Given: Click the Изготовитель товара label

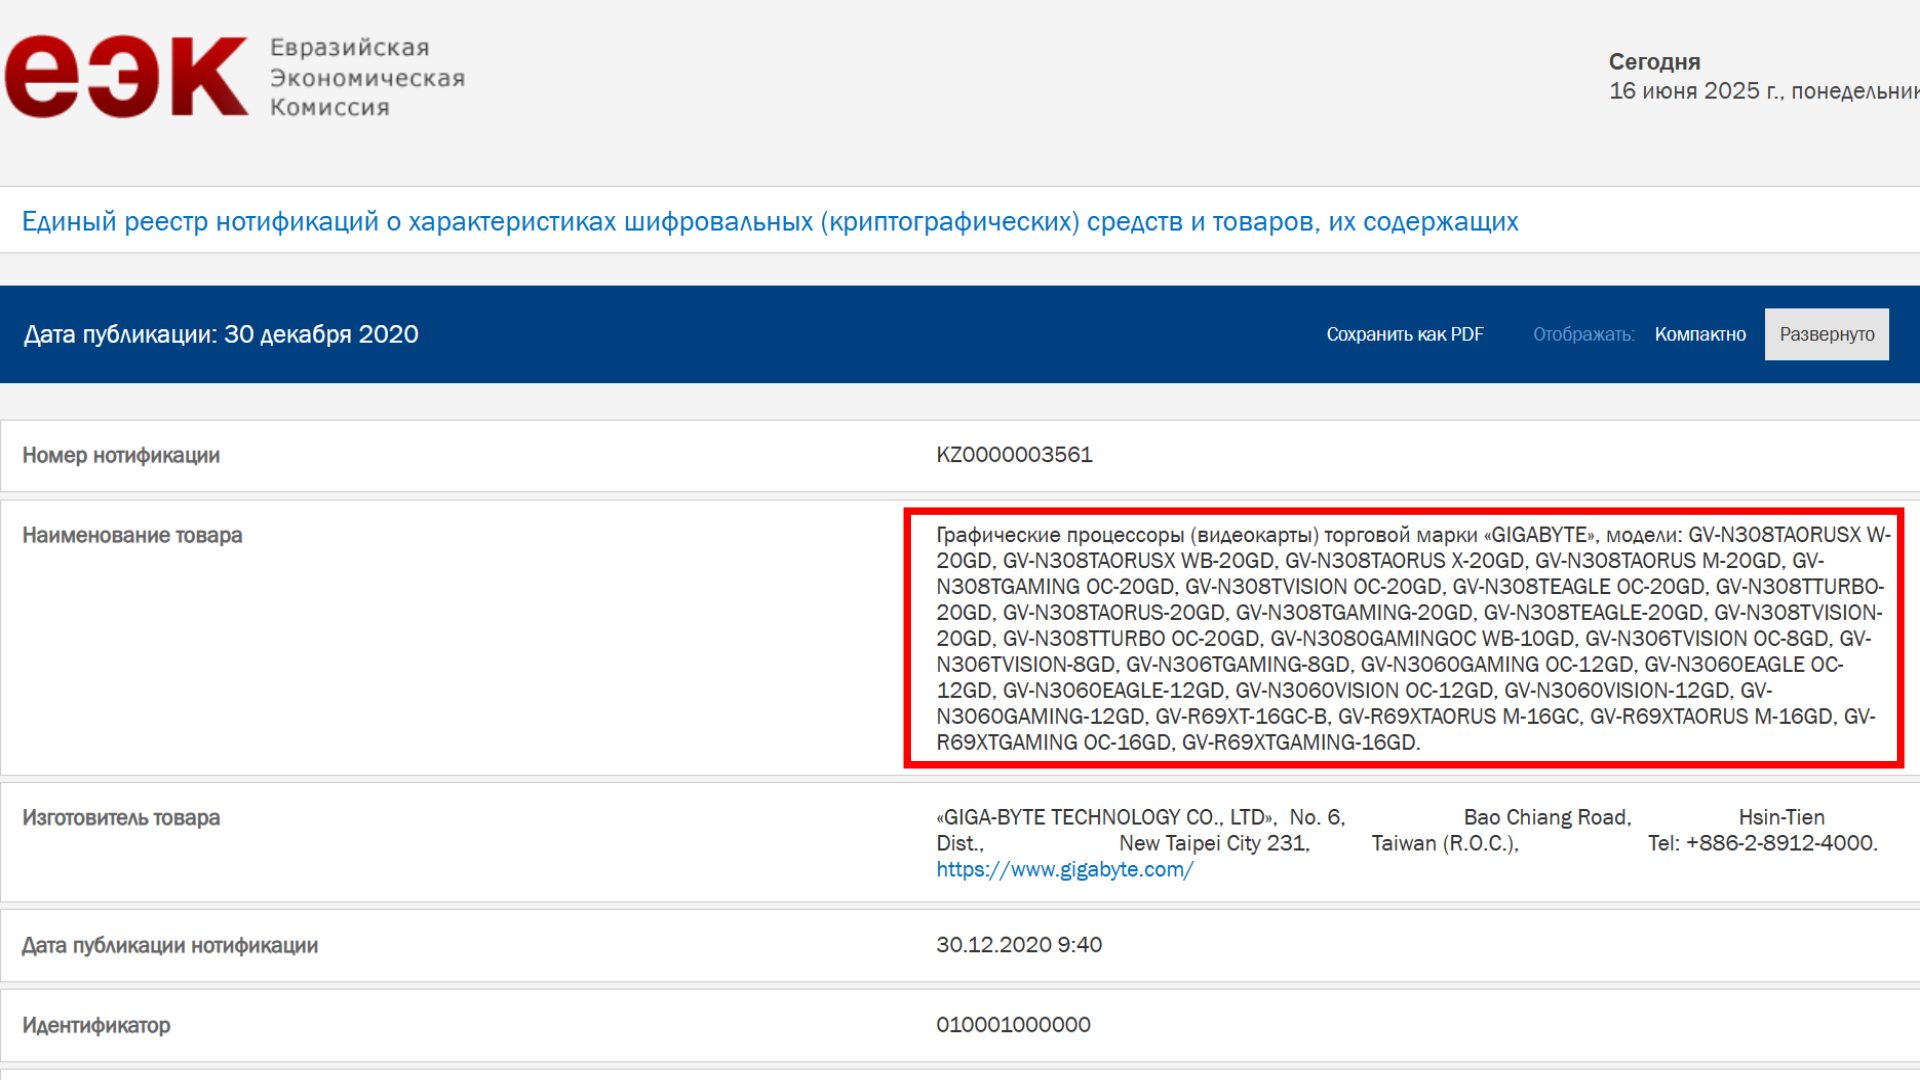Looking at the screenshot, I should coord(121,818).
